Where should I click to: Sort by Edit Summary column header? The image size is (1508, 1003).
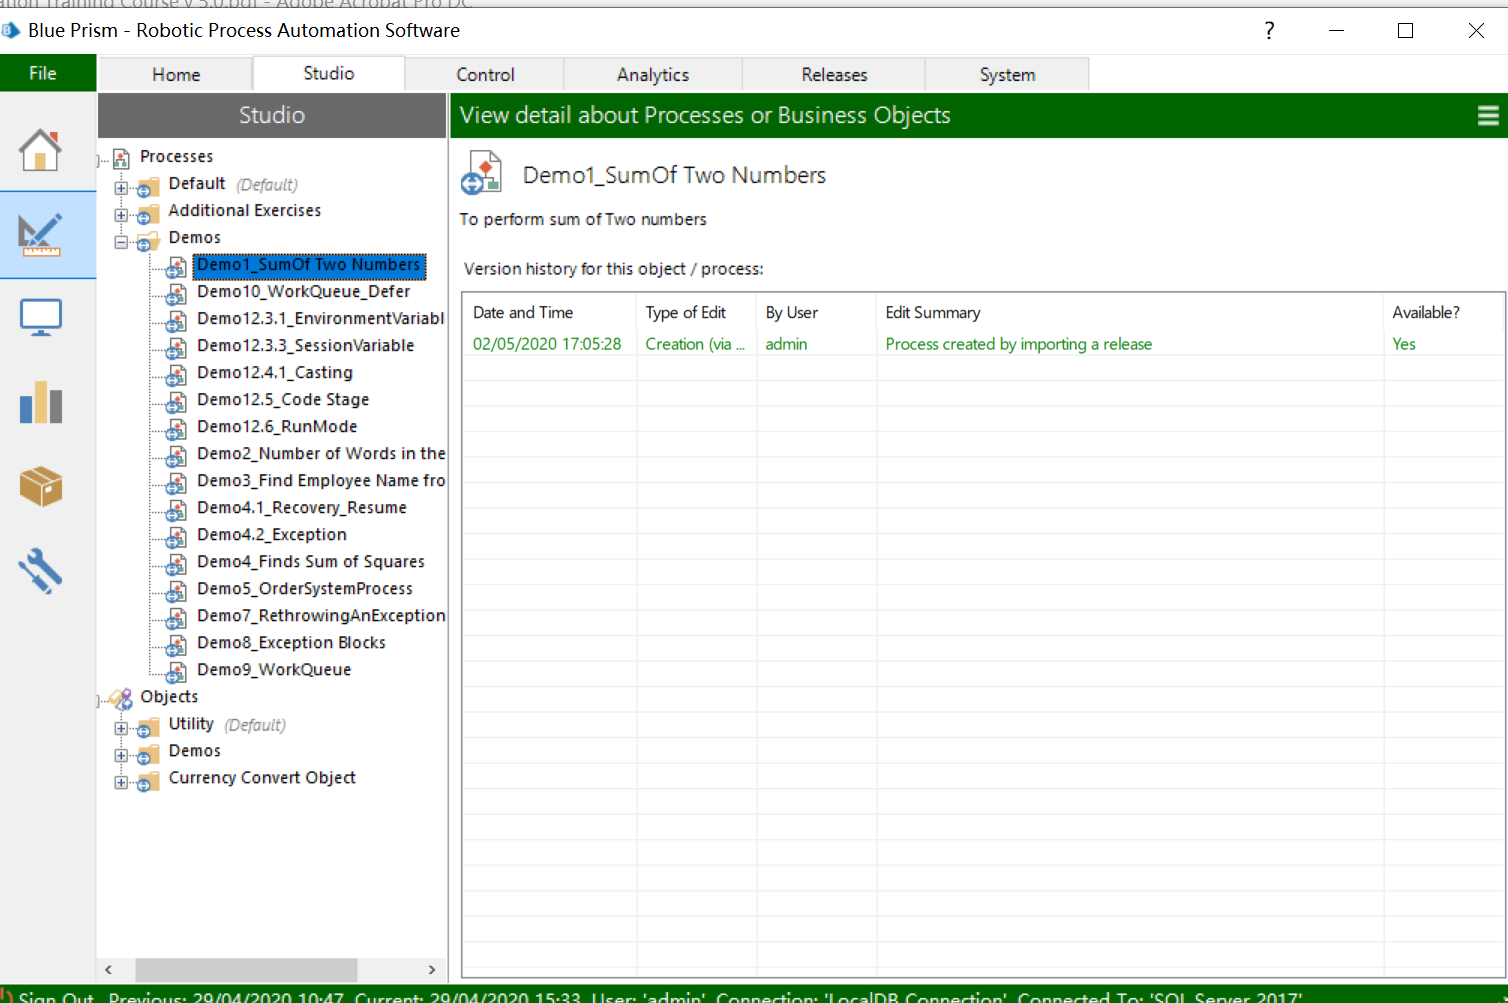click(x=1130, y=313)
